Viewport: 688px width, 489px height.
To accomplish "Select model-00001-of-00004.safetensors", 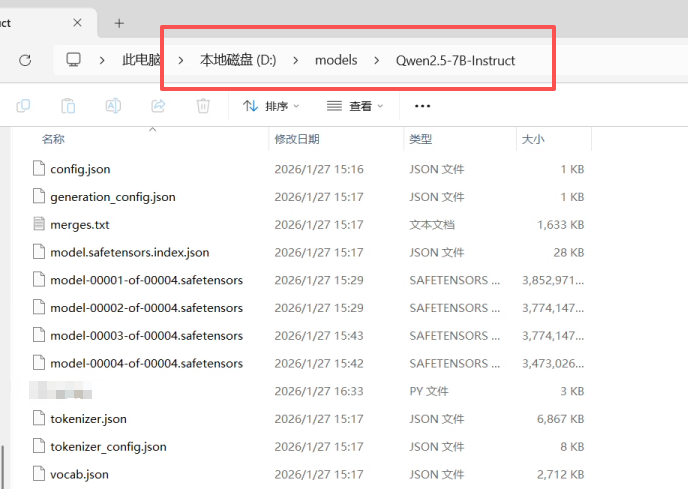I will [x=147, y=280].
